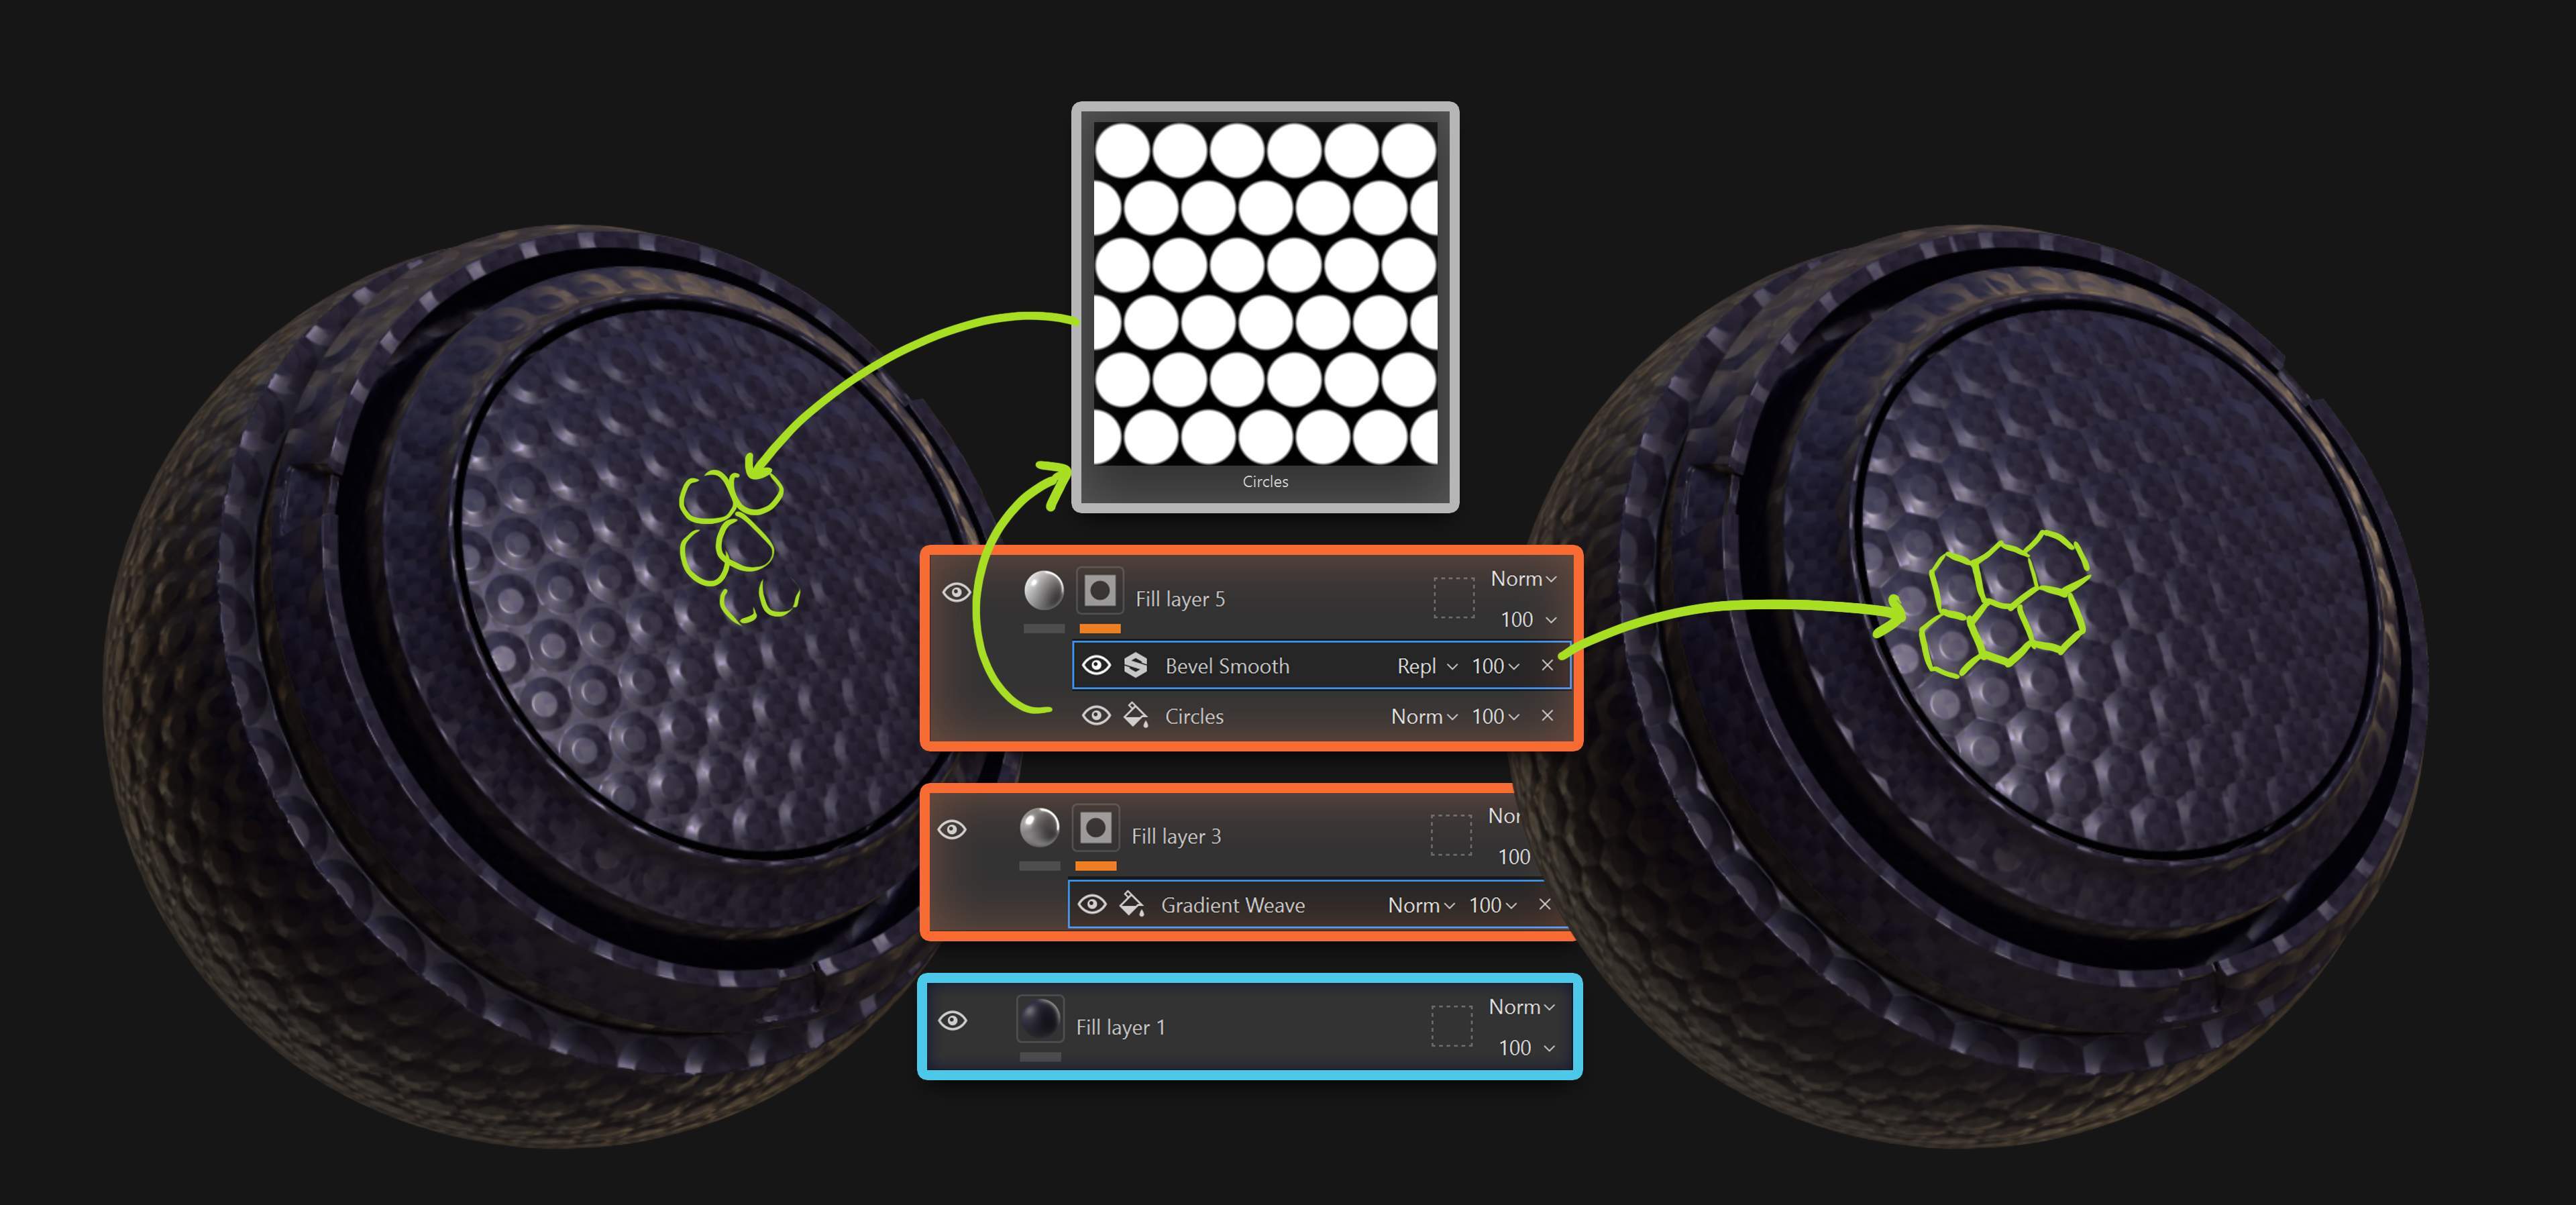Click the Bevel Smooth filter icon

pyautogui.click(x=1135, y=666)
